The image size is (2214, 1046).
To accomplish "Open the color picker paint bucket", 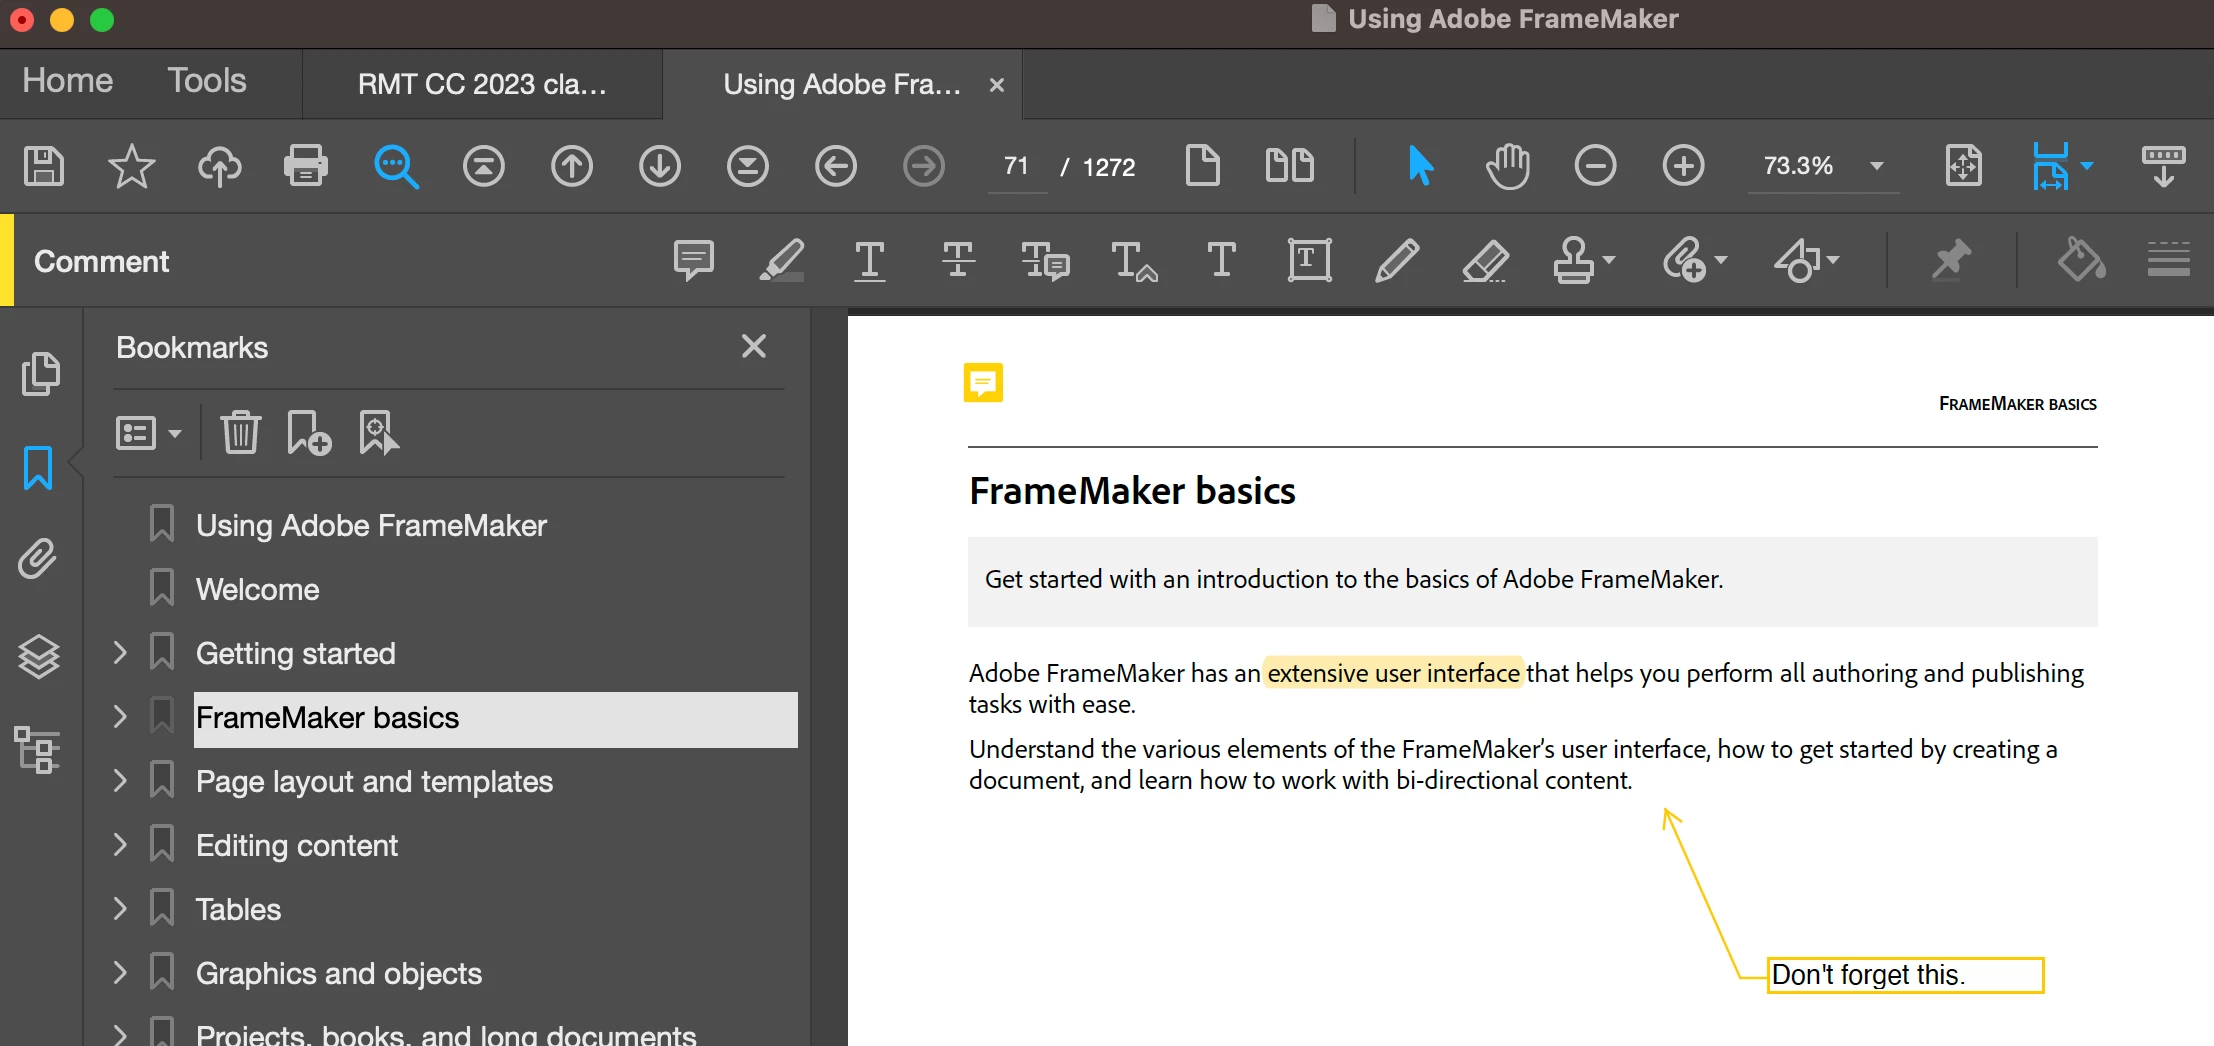I will pos(2081,261).
